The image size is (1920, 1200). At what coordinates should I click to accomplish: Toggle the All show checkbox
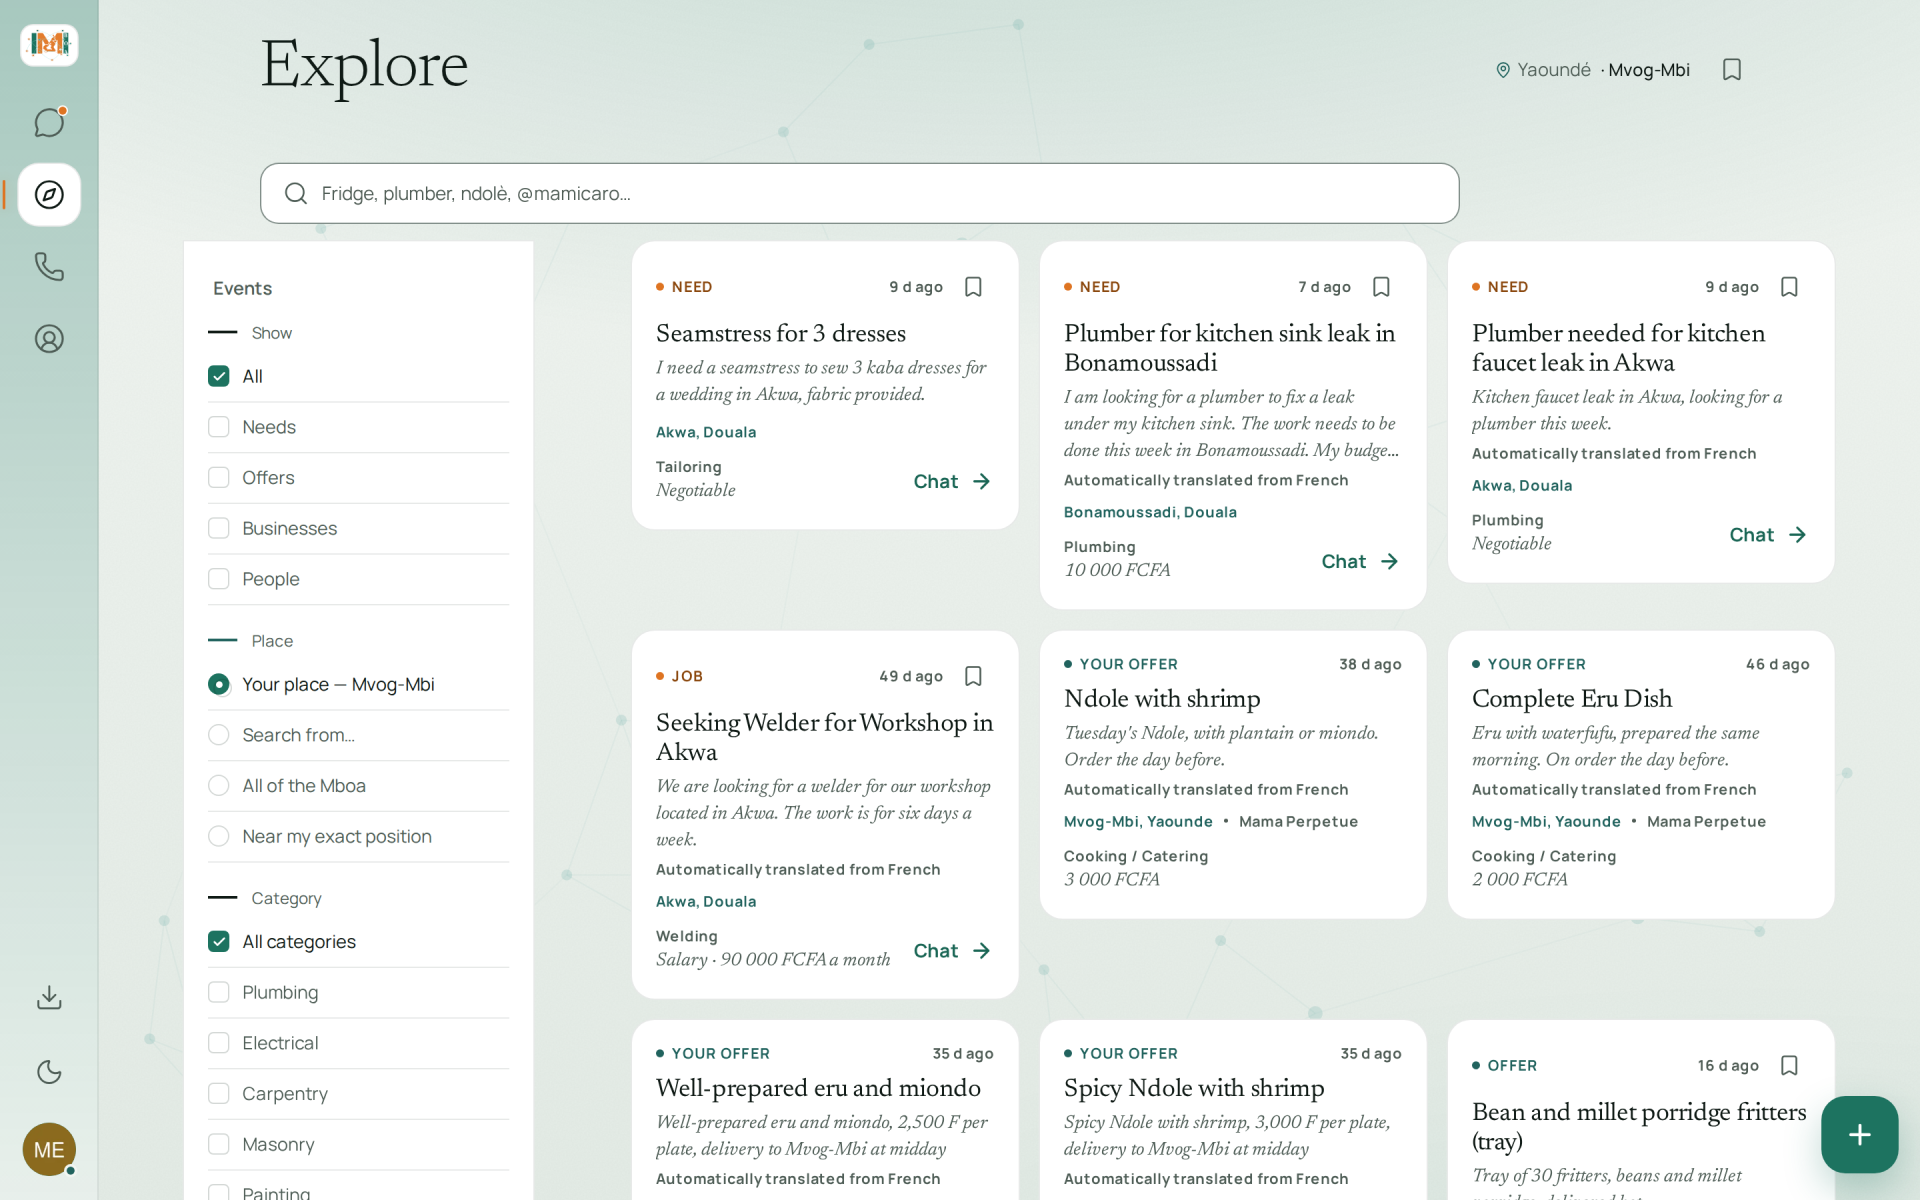point(218,376)
